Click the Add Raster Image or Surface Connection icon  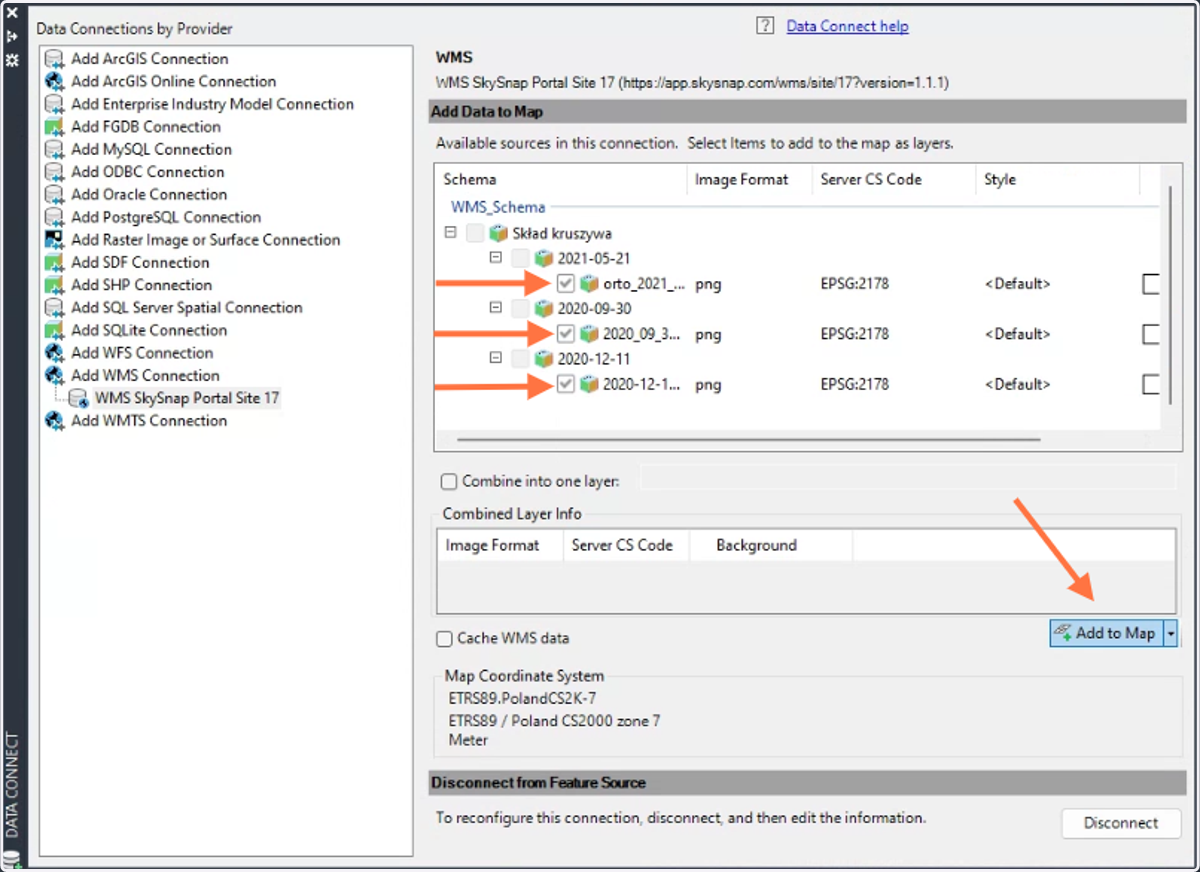[55, 240]
